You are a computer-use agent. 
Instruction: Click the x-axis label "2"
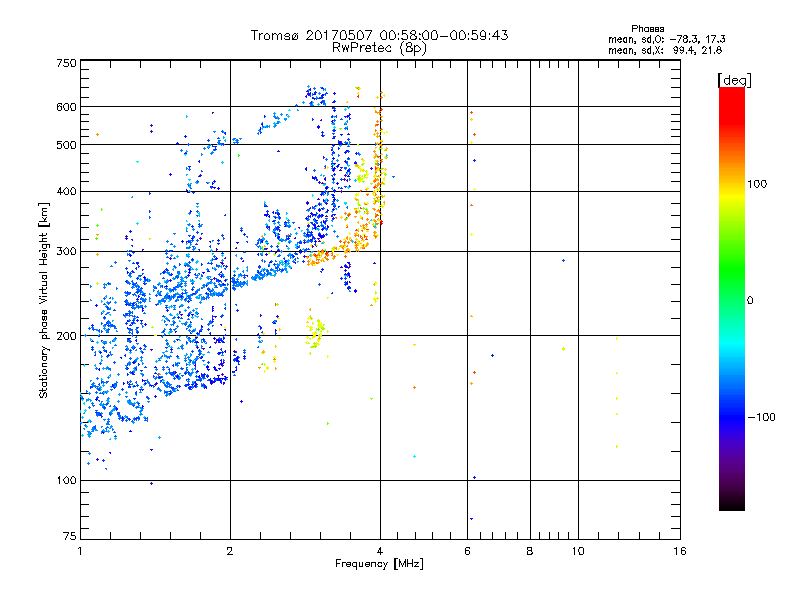click(x=230, y=551)
